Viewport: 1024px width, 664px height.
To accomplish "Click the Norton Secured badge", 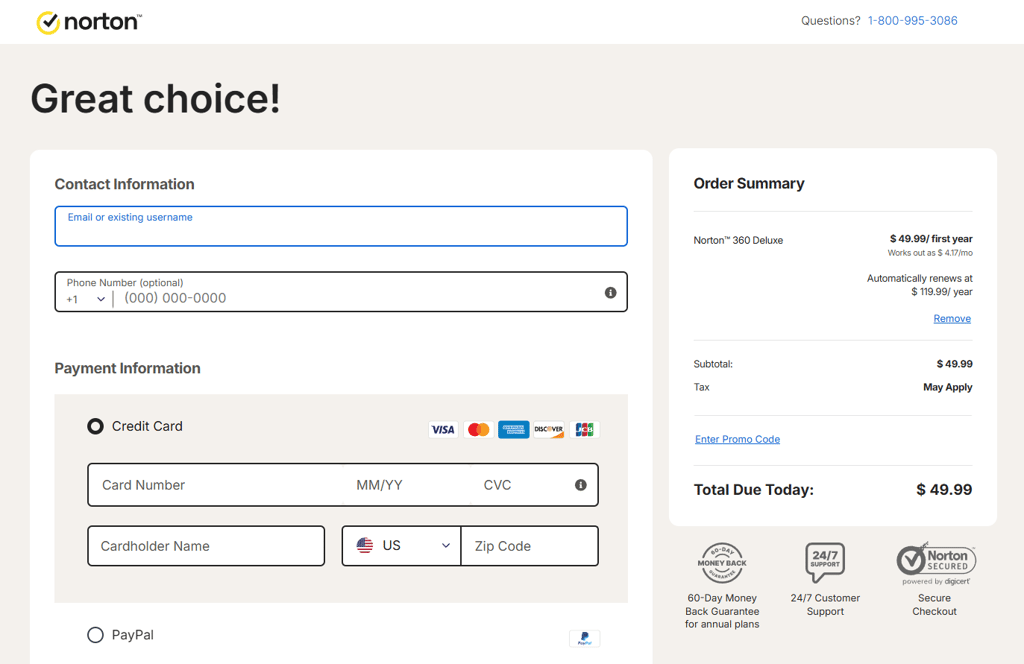I will click(935, 563).
